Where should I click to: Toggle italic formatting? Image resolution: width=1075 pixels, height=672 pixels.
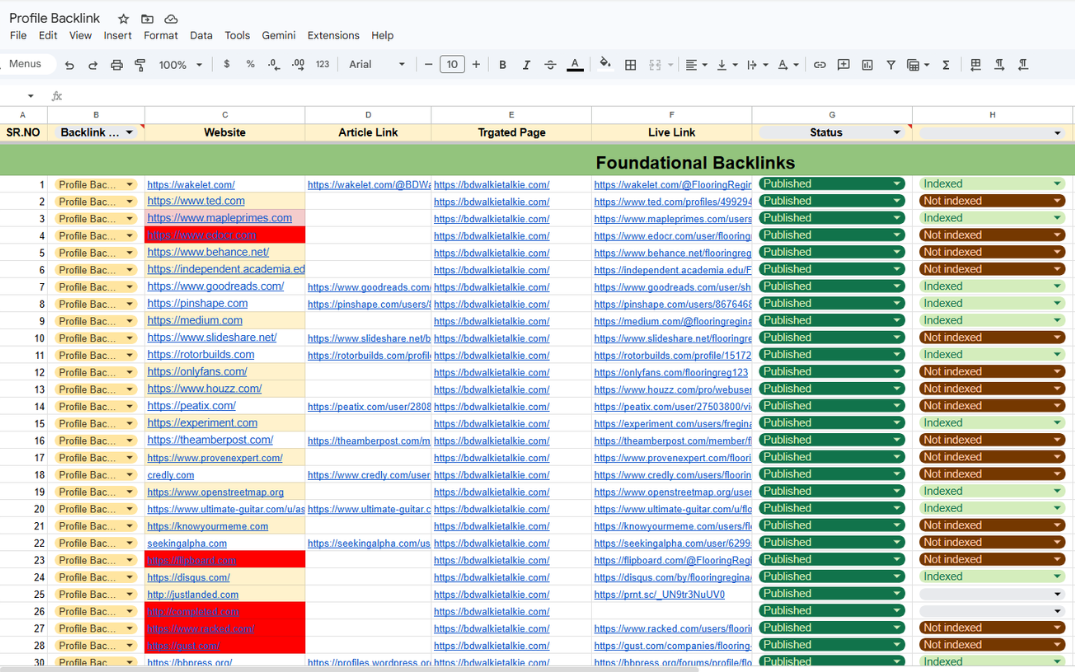526,65
